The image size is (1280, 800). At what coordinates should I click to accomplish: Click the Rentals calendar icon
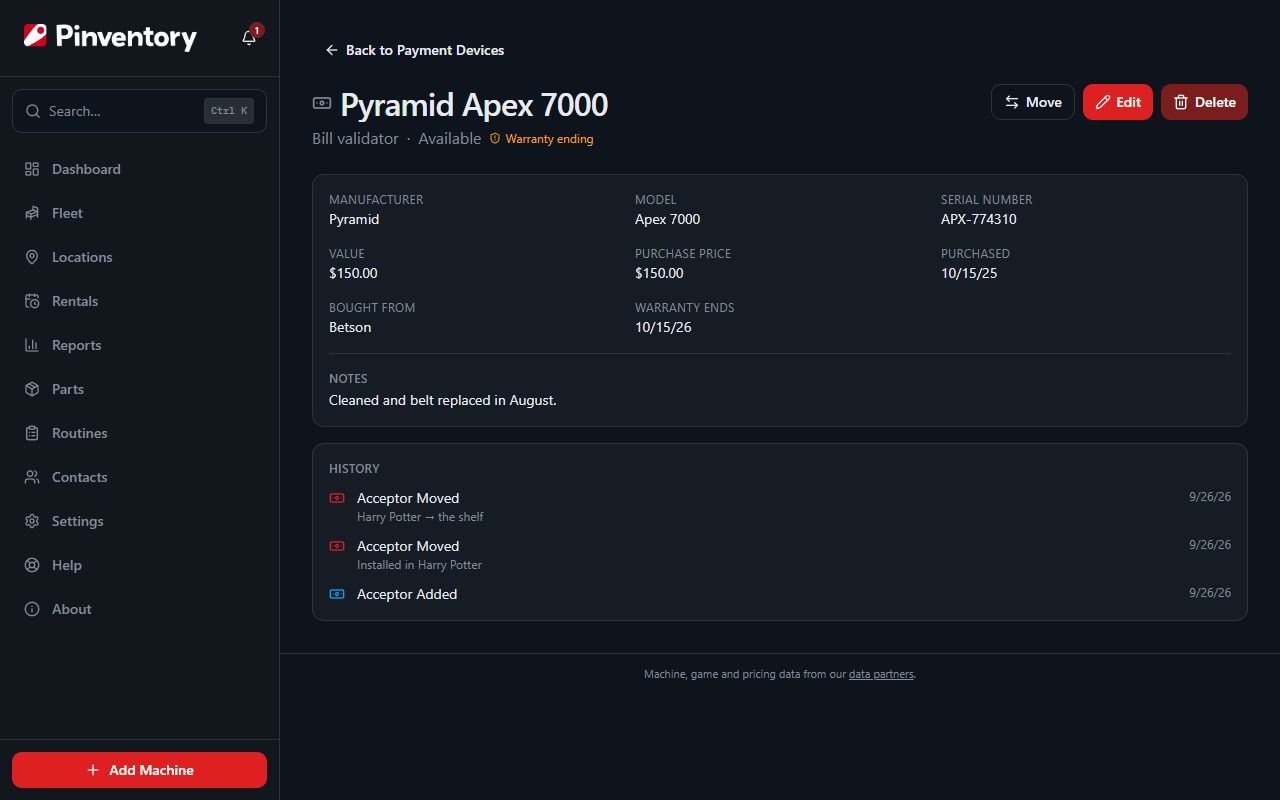(x=32, y=301)
